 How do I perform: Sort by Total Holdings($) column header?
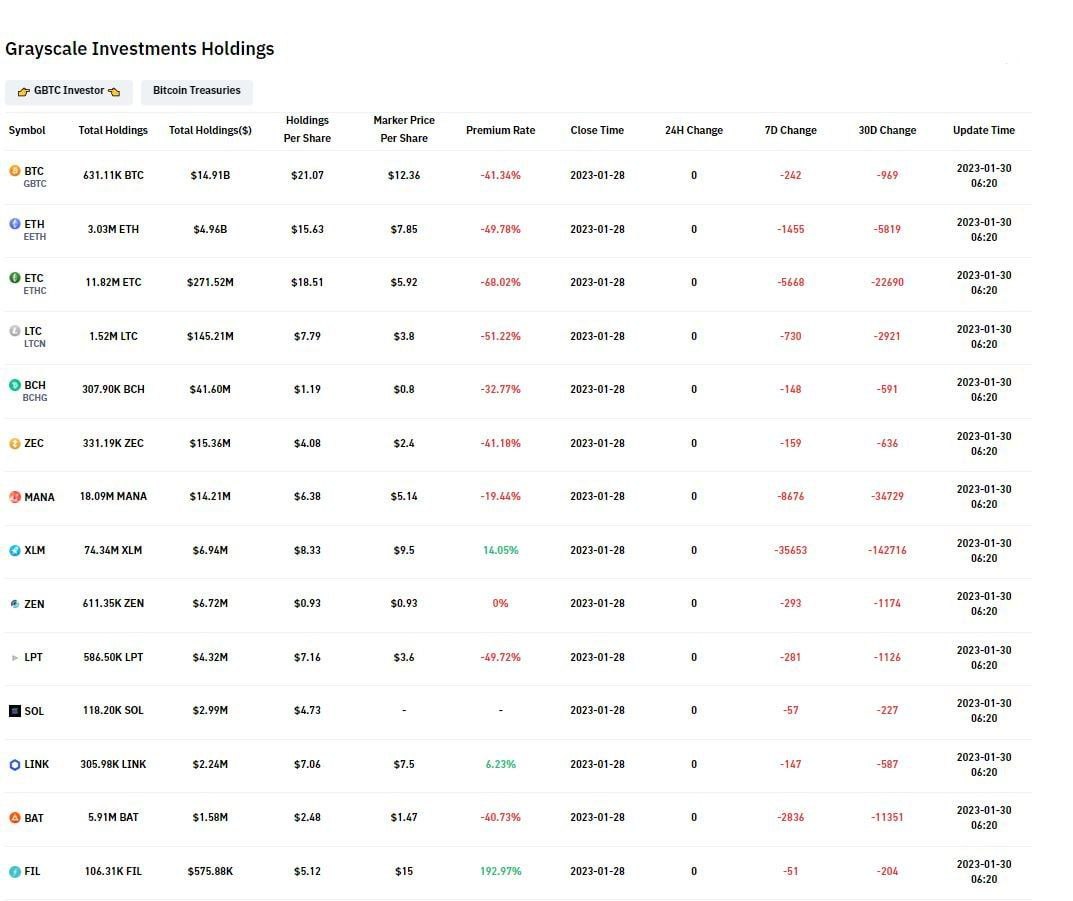point(210,130)
